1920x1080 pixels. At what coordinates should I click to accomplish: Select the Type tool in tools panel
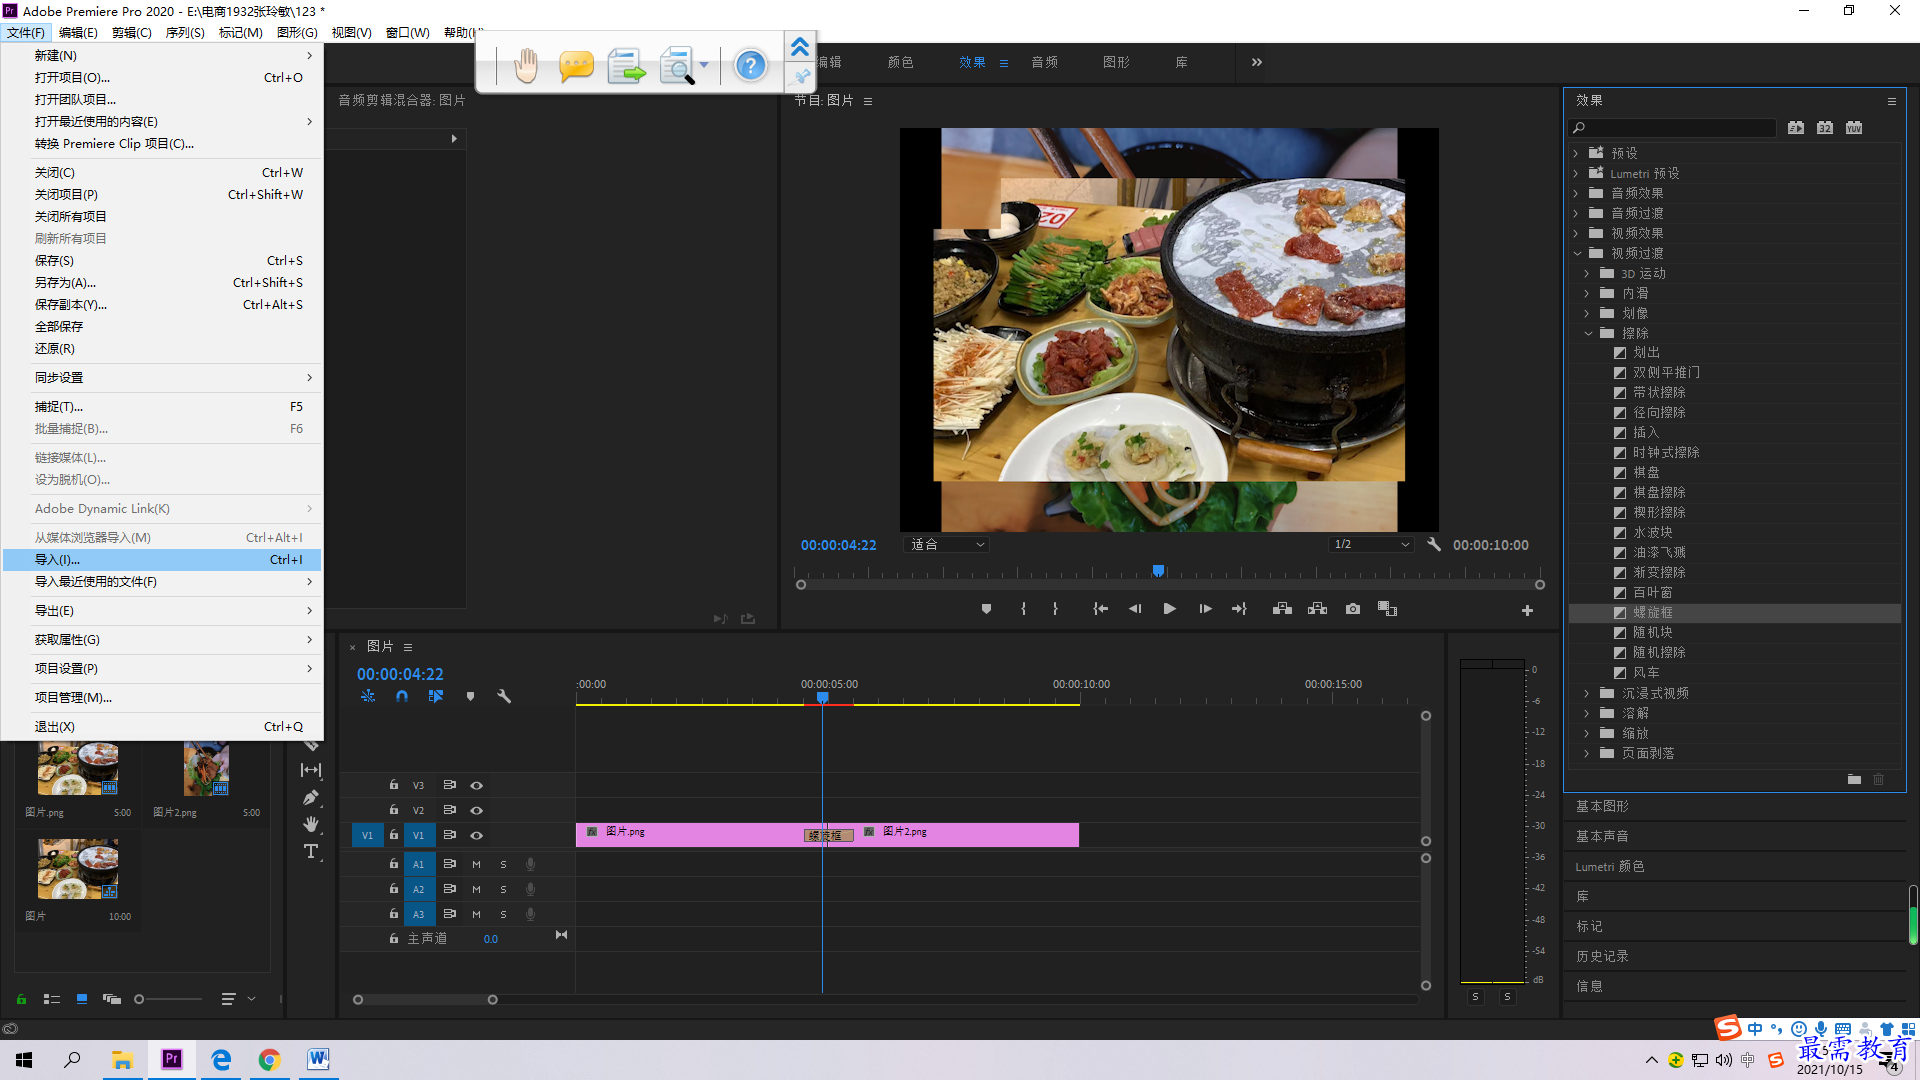(311, 851)
